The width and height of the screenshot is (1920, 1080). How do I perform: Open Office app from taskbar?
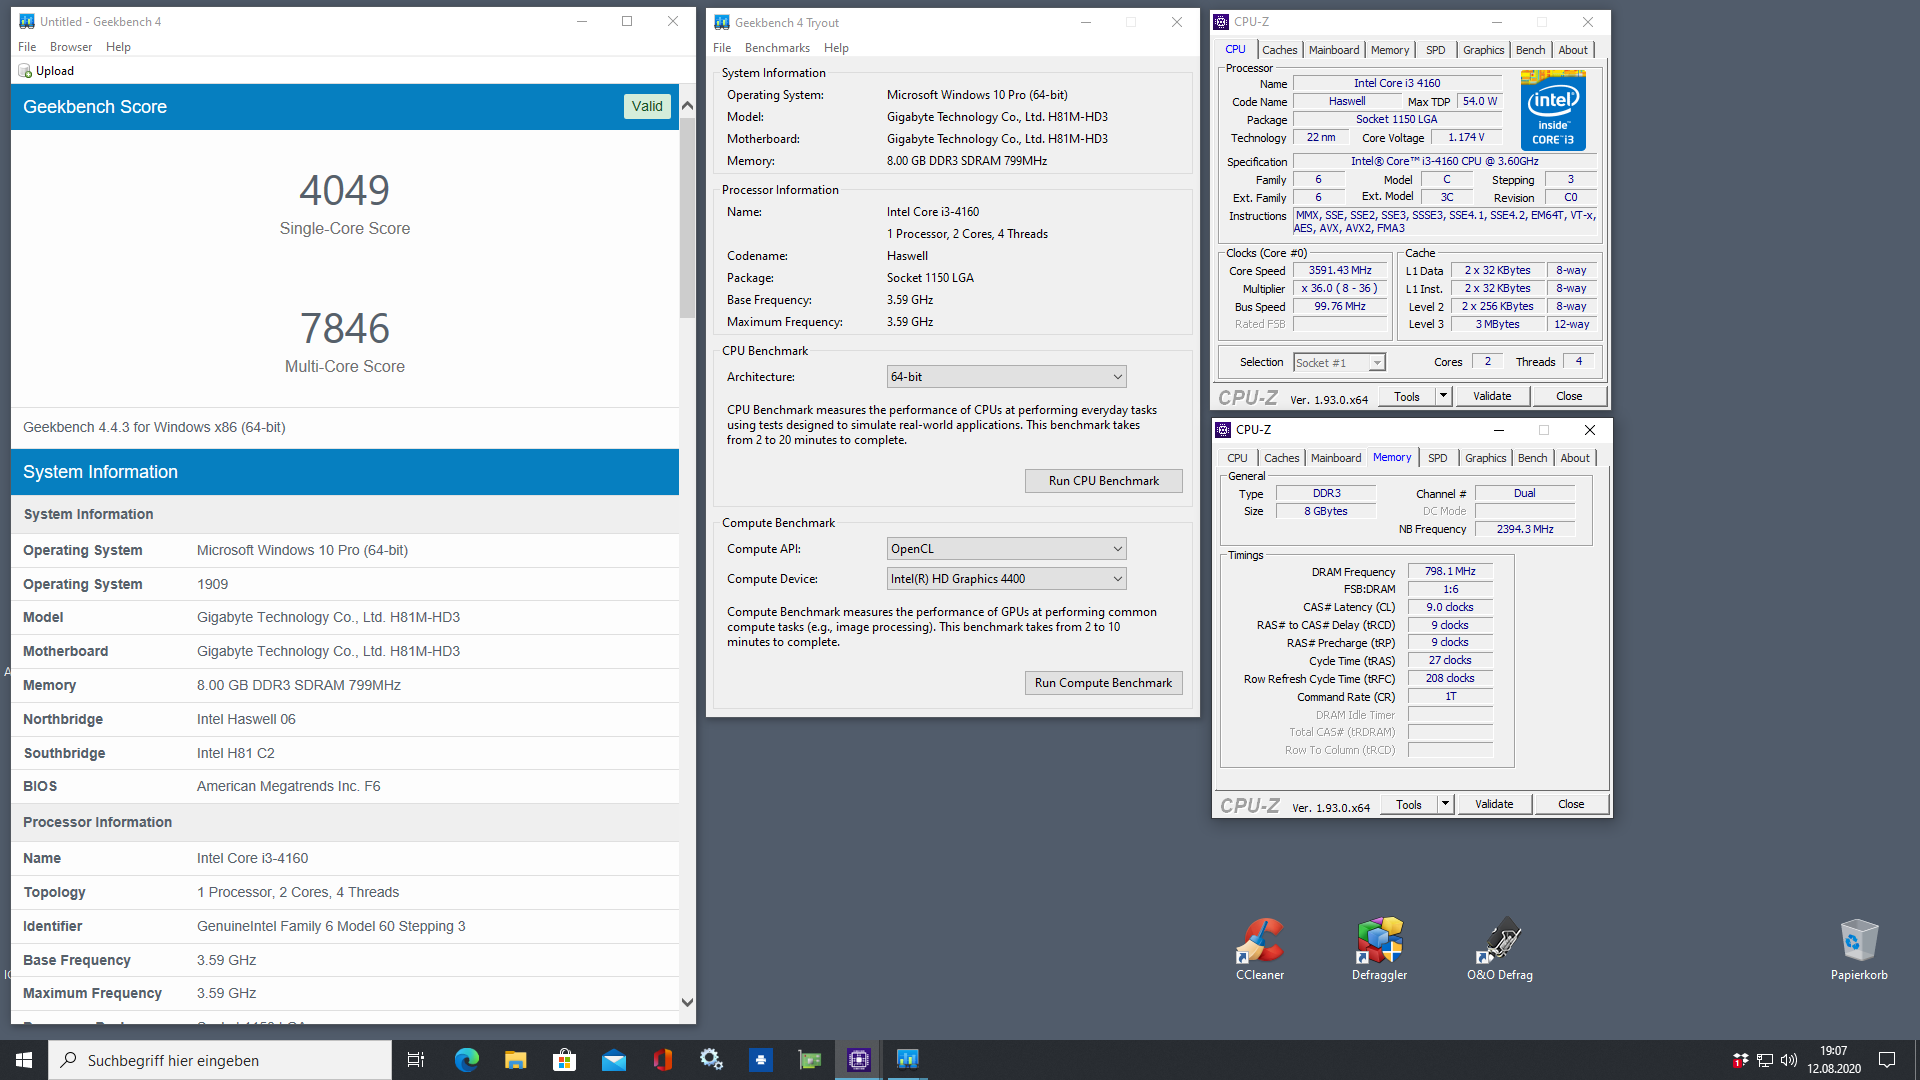(662, 1060)
